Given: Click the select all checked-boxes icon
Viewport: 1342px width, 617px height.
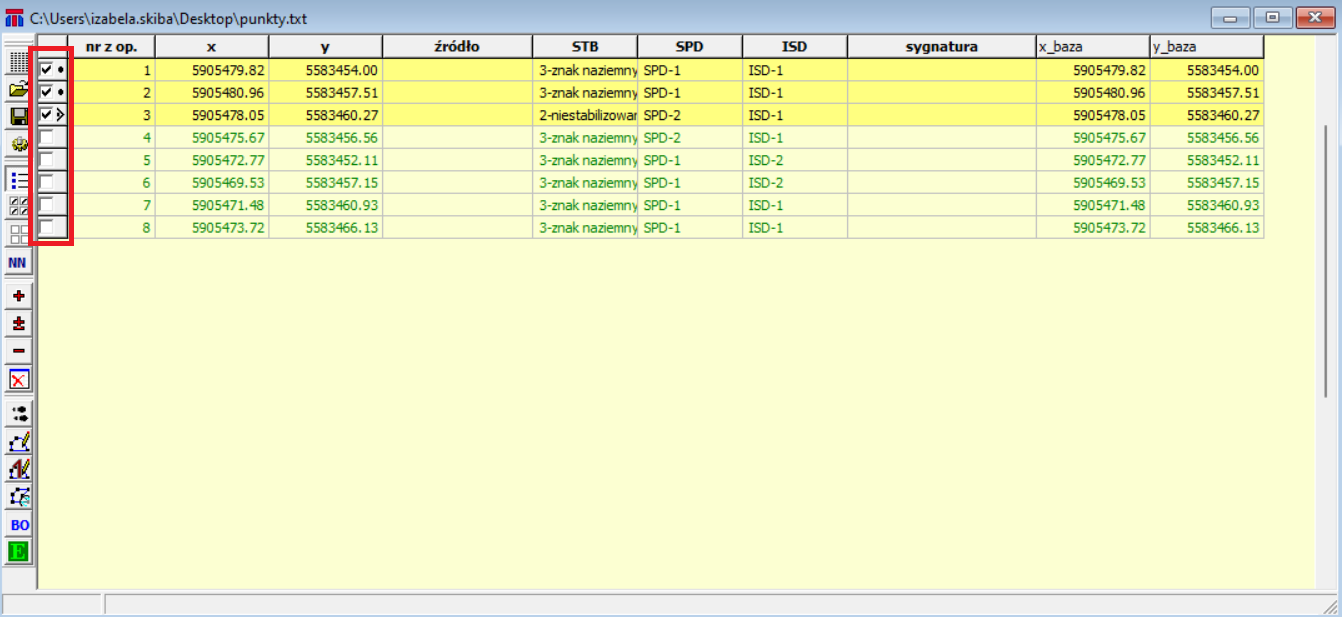Looking at the screenshot, I should [18, 207].
